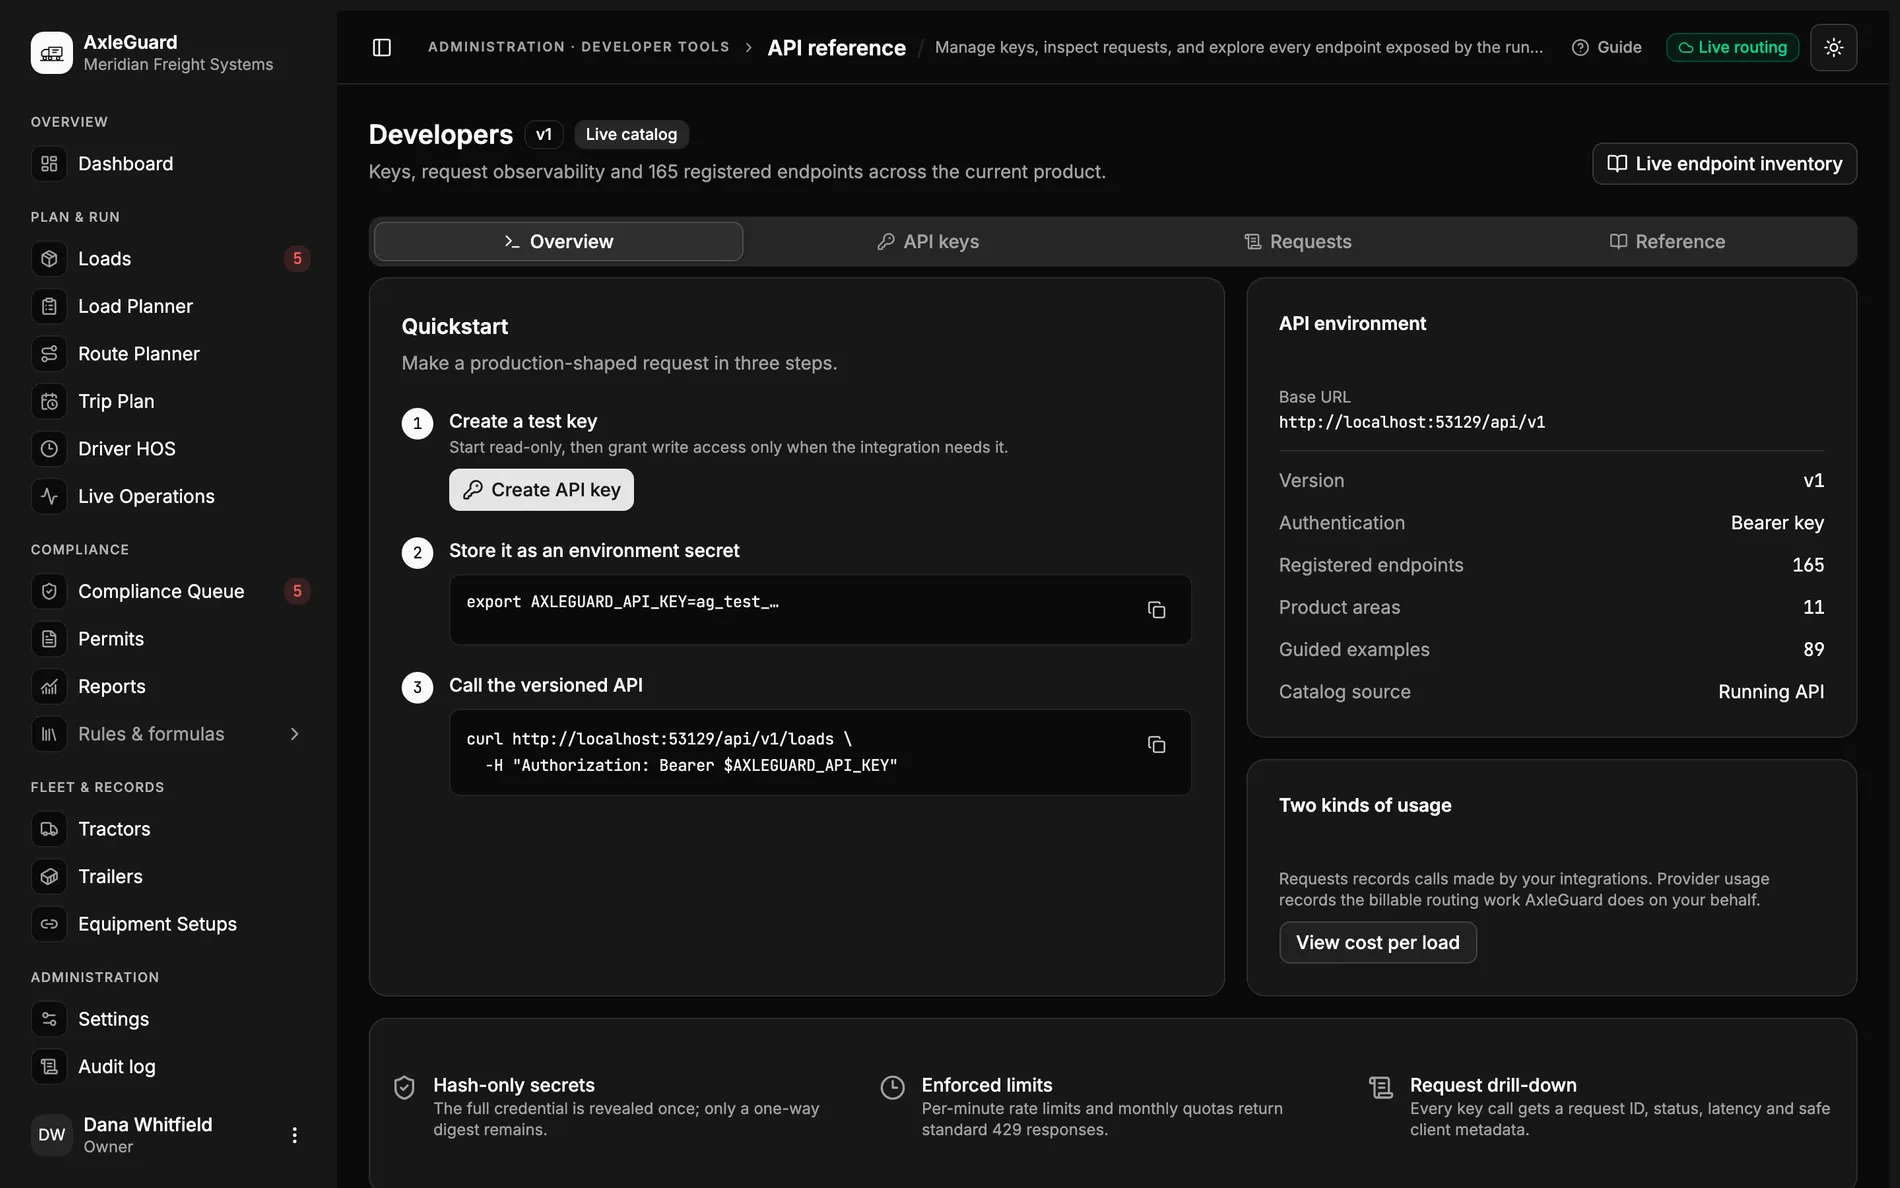The width and height of the screenshot is (1900, 1188).
Task: Toggle the sidebar panel icon
Action: coord(382,47)
